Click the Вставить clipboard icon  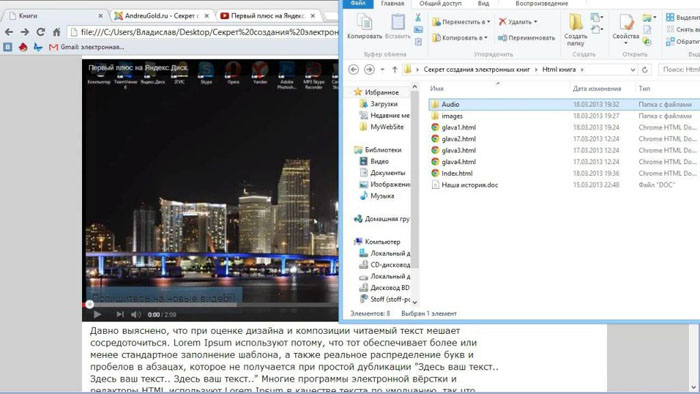(x=397, y=22)
